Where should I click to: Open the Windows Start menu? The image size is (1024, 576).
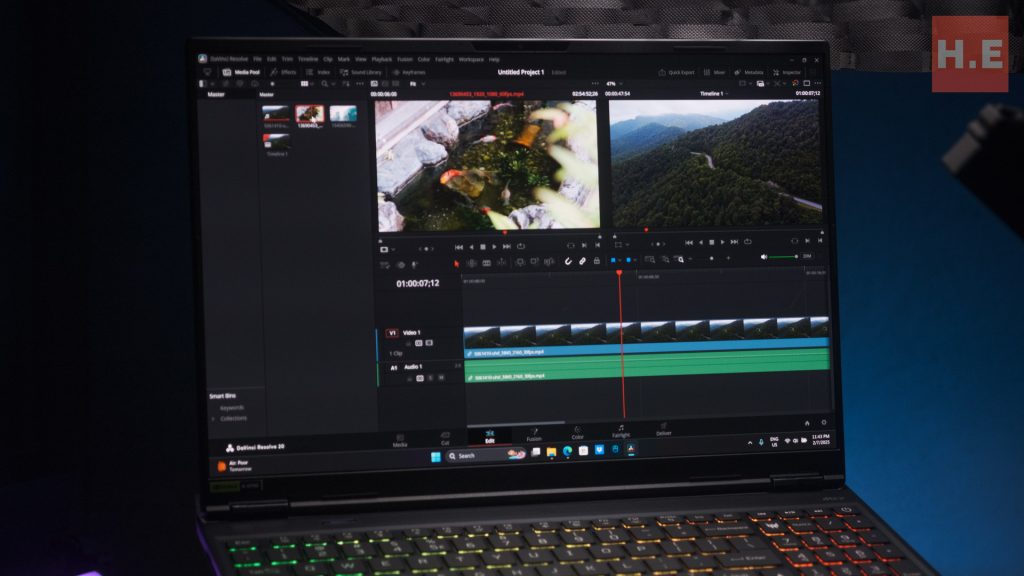(x=435, y=455)
